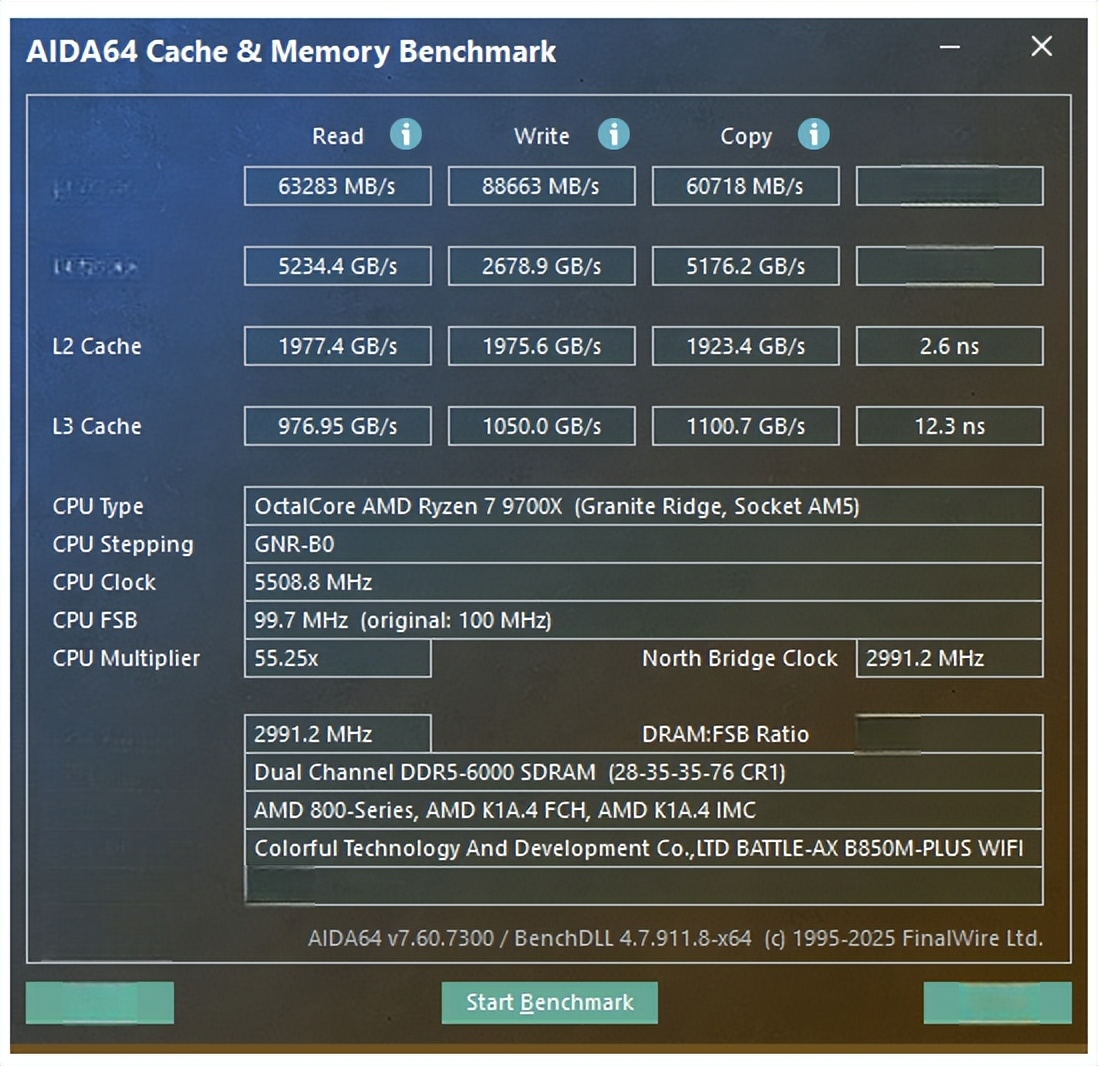Click the 5176.2 GB/s copy result
The image size is (1098, 1066).
click(x=745, y=265)
